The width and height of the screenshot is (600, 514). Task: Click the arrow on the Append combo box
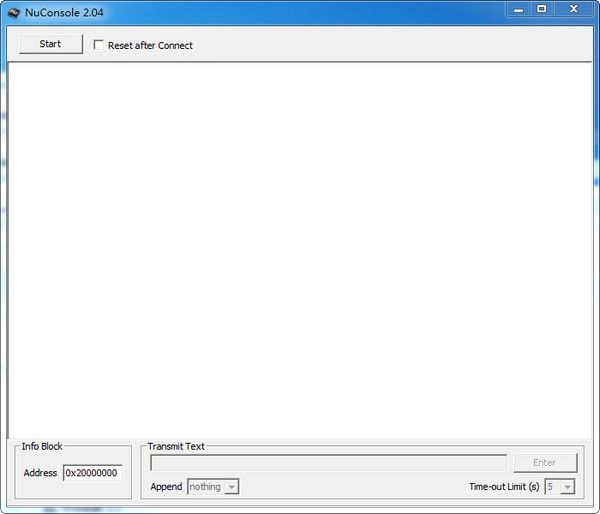click(x=231, y=487)
